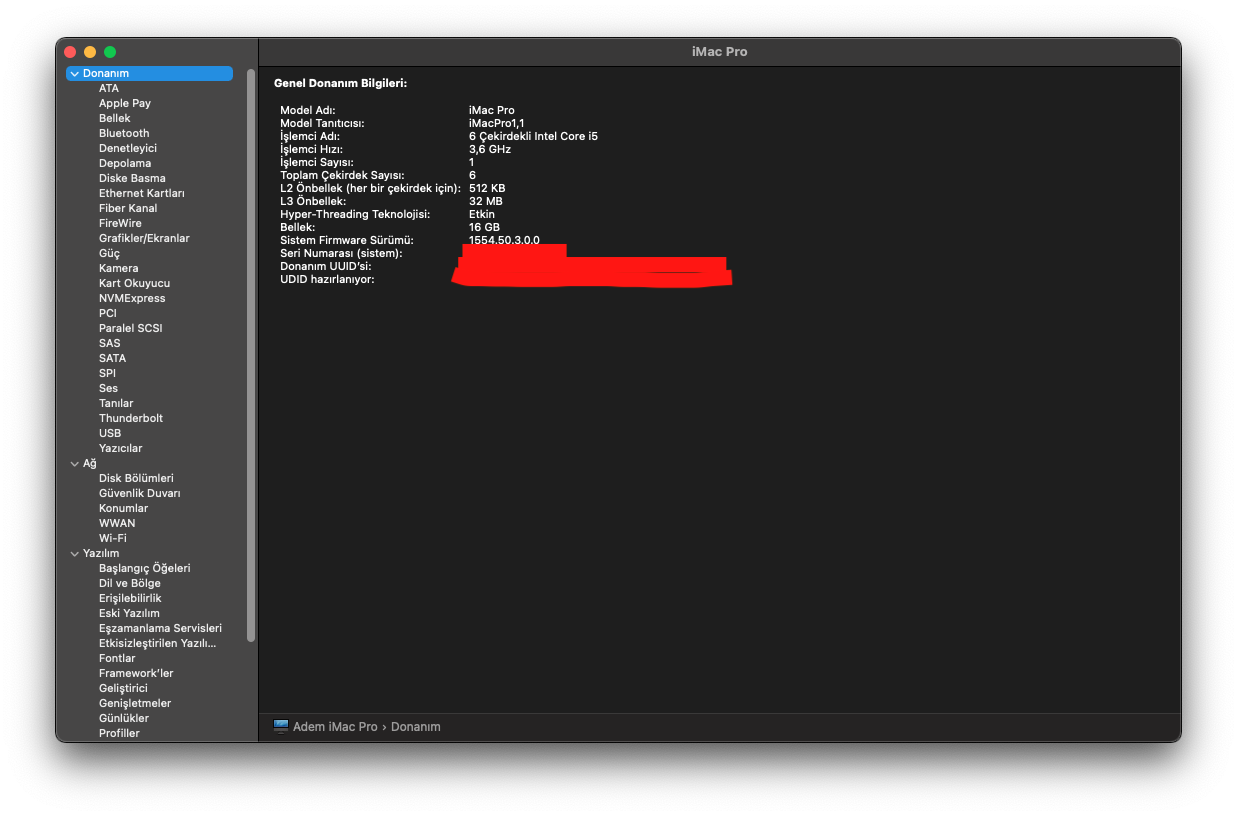Click the sidebar vertical scrollbar

tap(251, 350)
